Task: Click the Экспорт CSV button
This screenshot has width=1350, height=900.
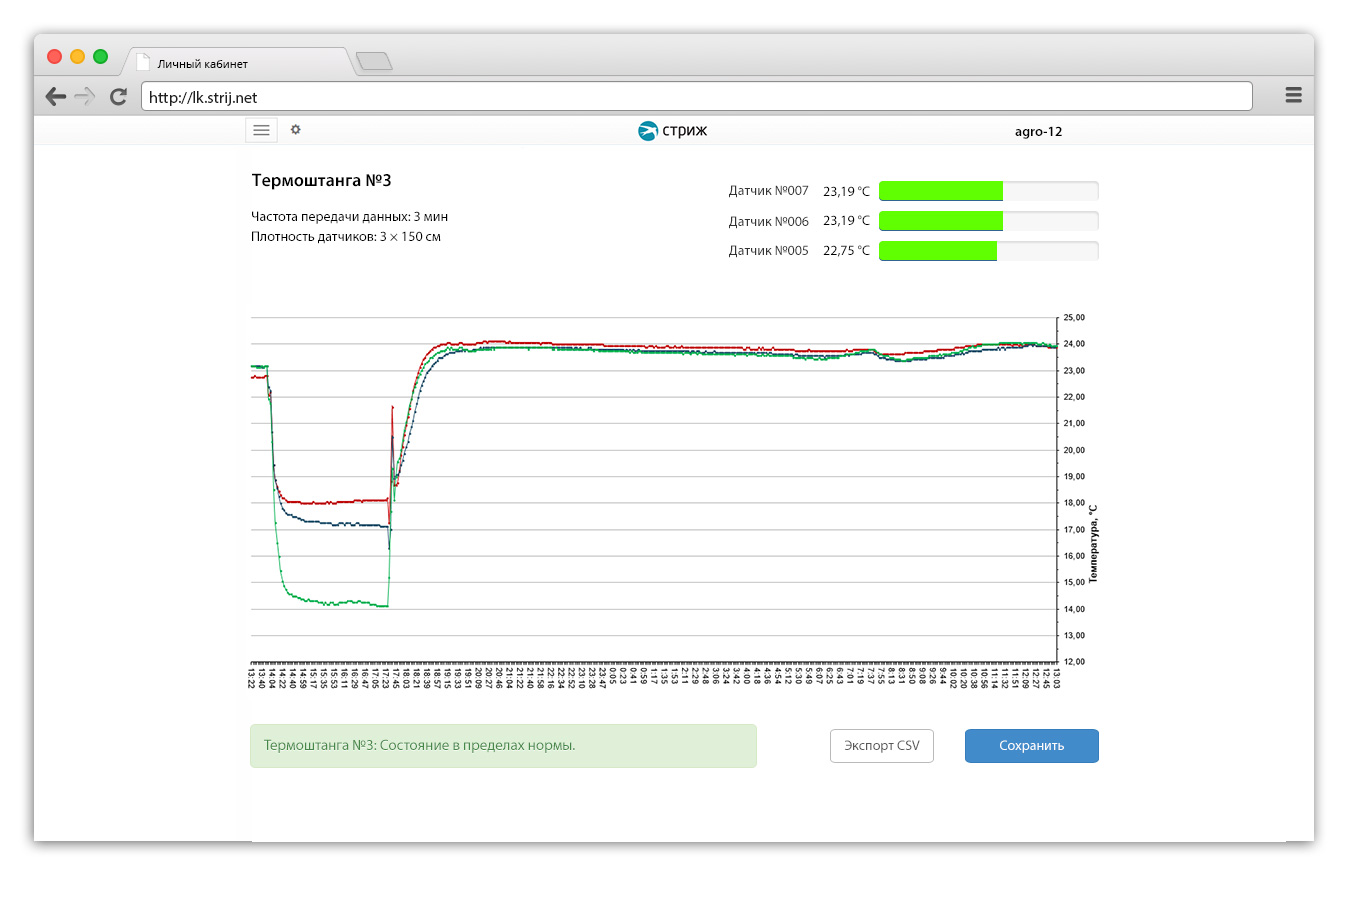Action: 882,746
